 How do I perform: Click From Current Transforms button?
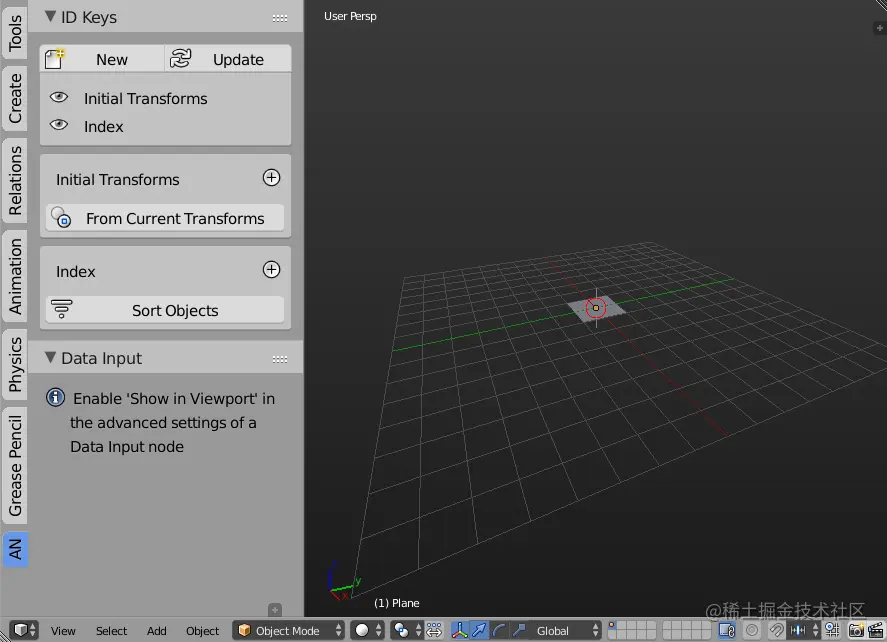coord(165,218)
